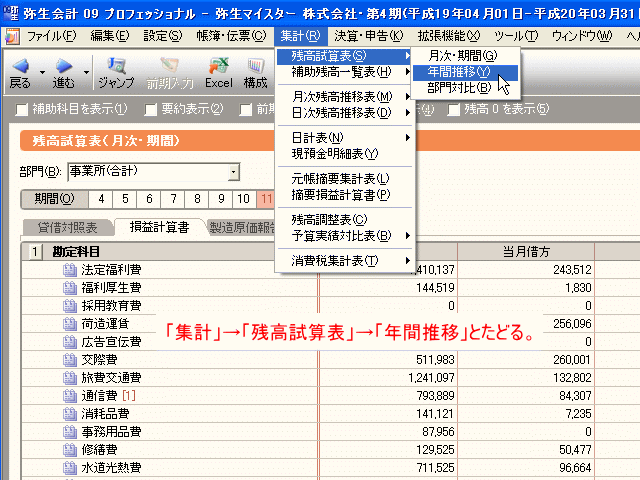The height and width of the screenshot is (480, 640).
Task: Open the ウィンドウ menu
Action: click(x=582, y=36)
